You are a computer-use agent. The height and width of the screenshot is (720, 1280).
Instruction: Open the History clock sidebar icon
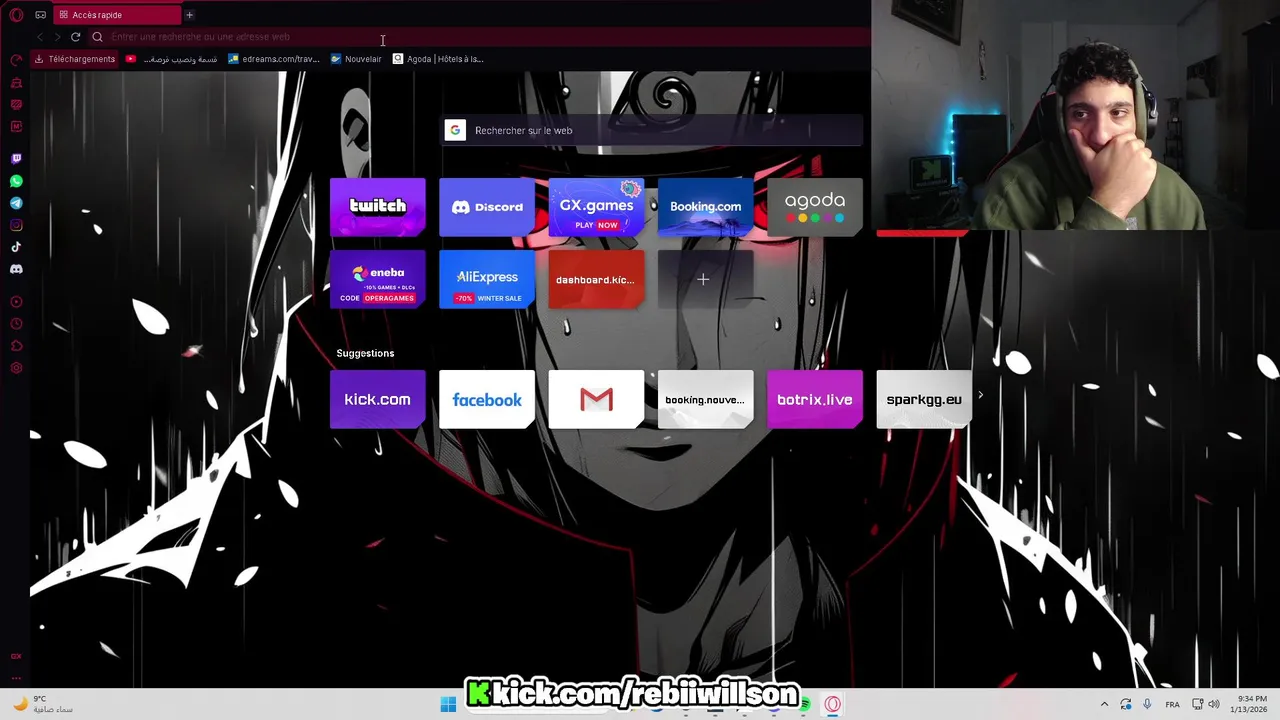pyautogui.click(x=16, y=324)
